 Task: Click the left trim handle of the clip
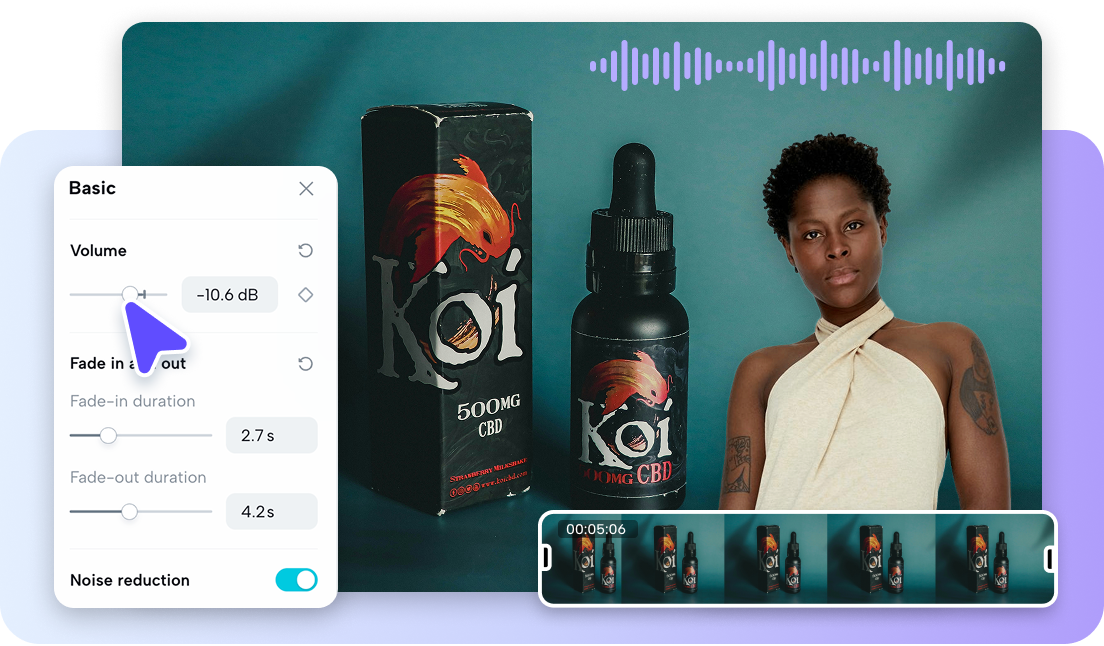tap(546, 557)
